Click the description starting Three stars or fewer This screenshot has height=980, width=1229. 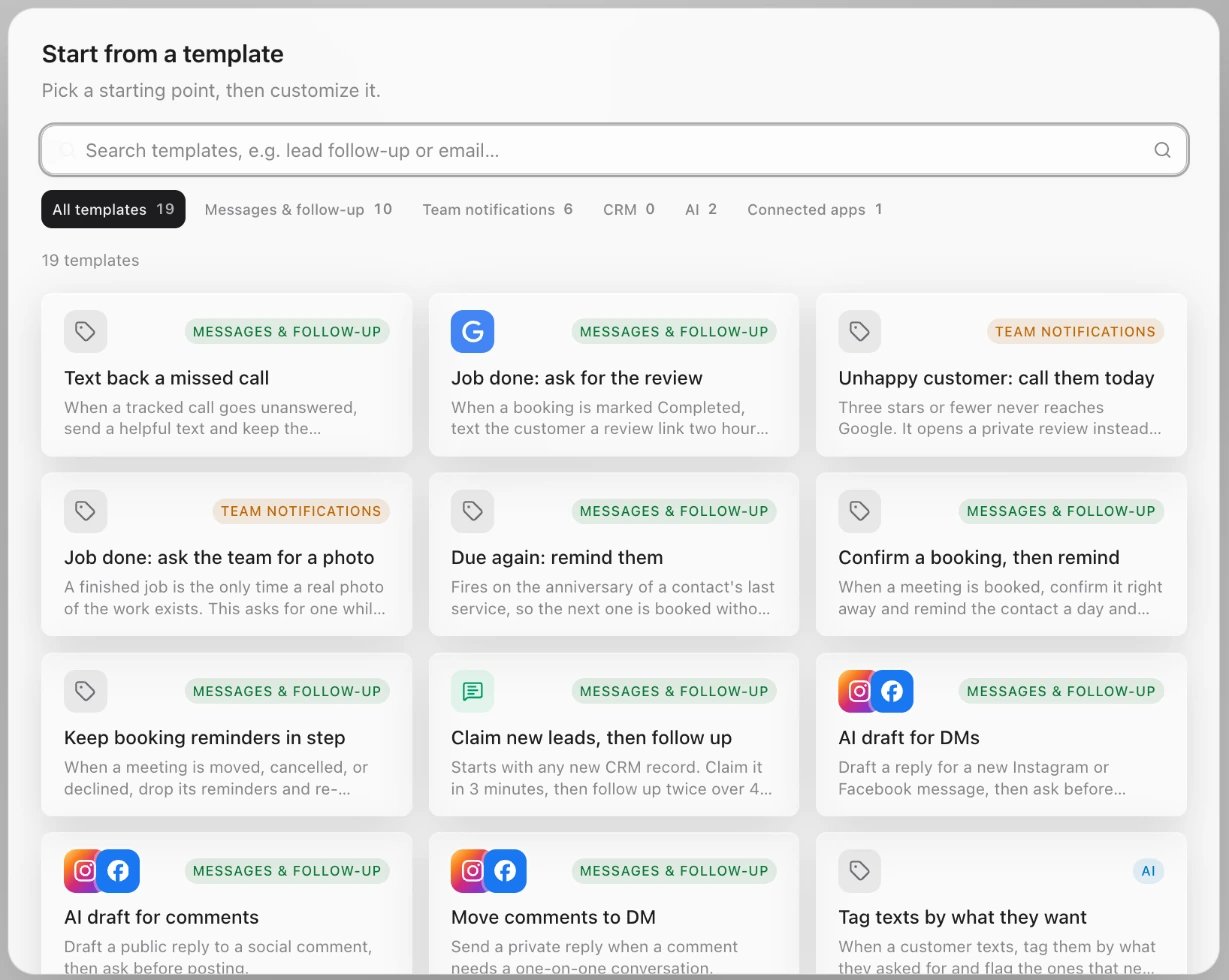click(1000, 418)
